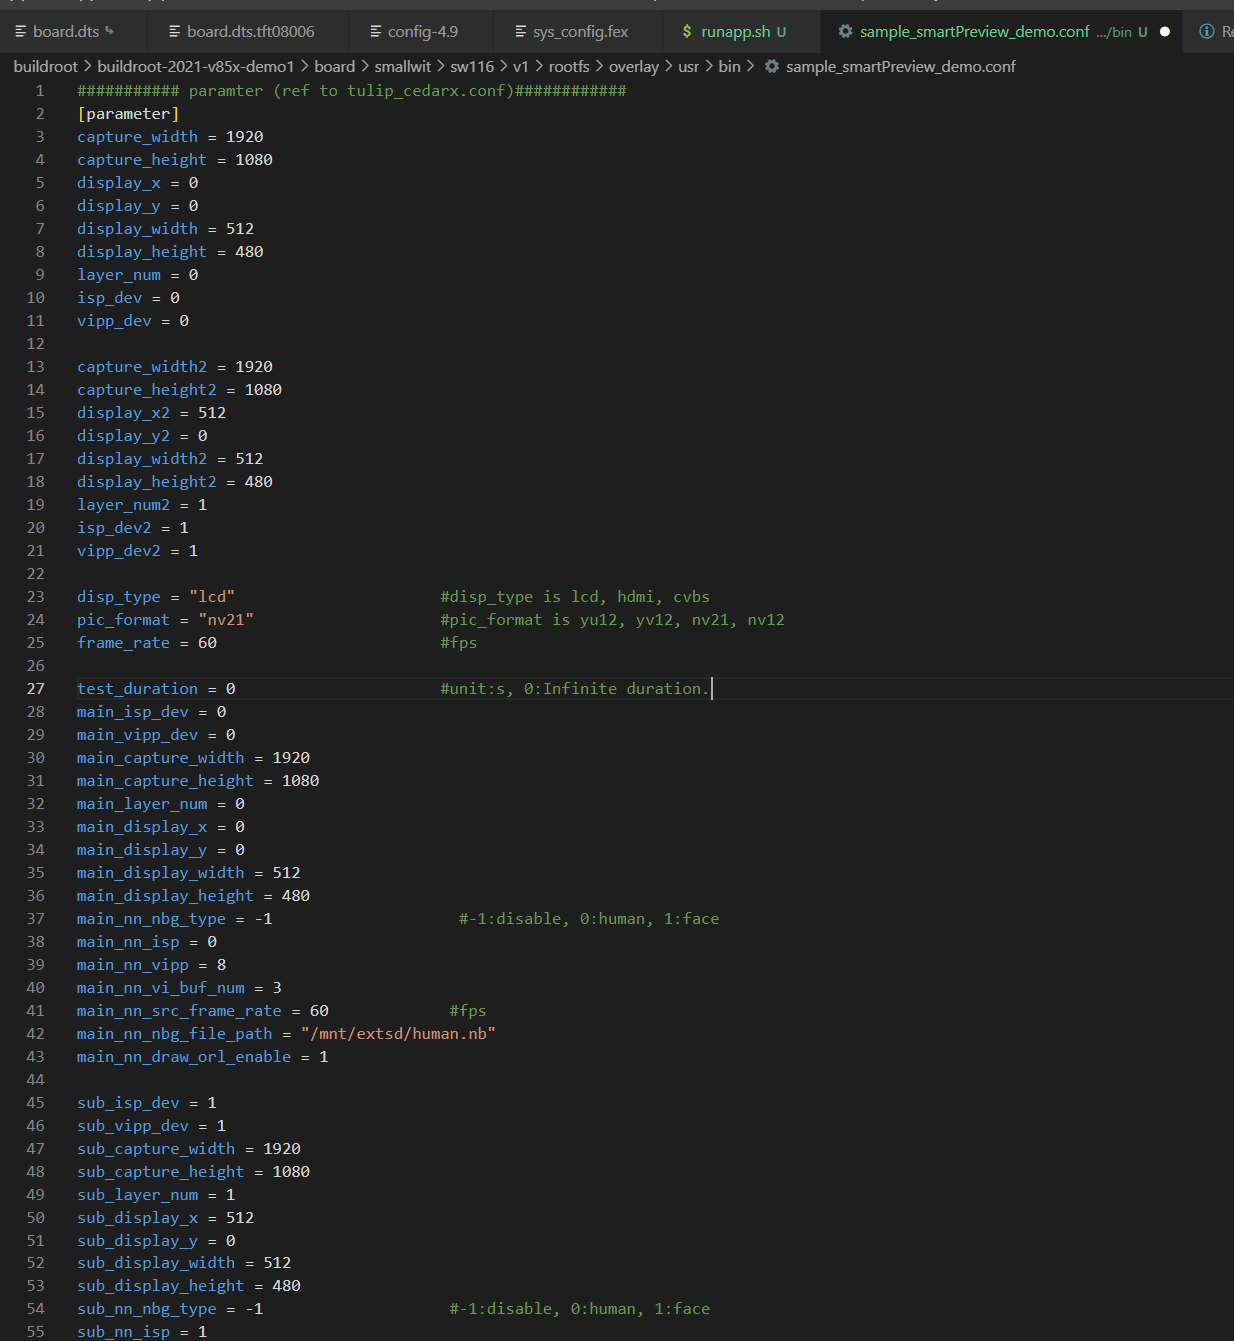Click the gear icon in the breadcrumb path
Viewport: 1234px width, 1341px height.
tap(772, 66)
